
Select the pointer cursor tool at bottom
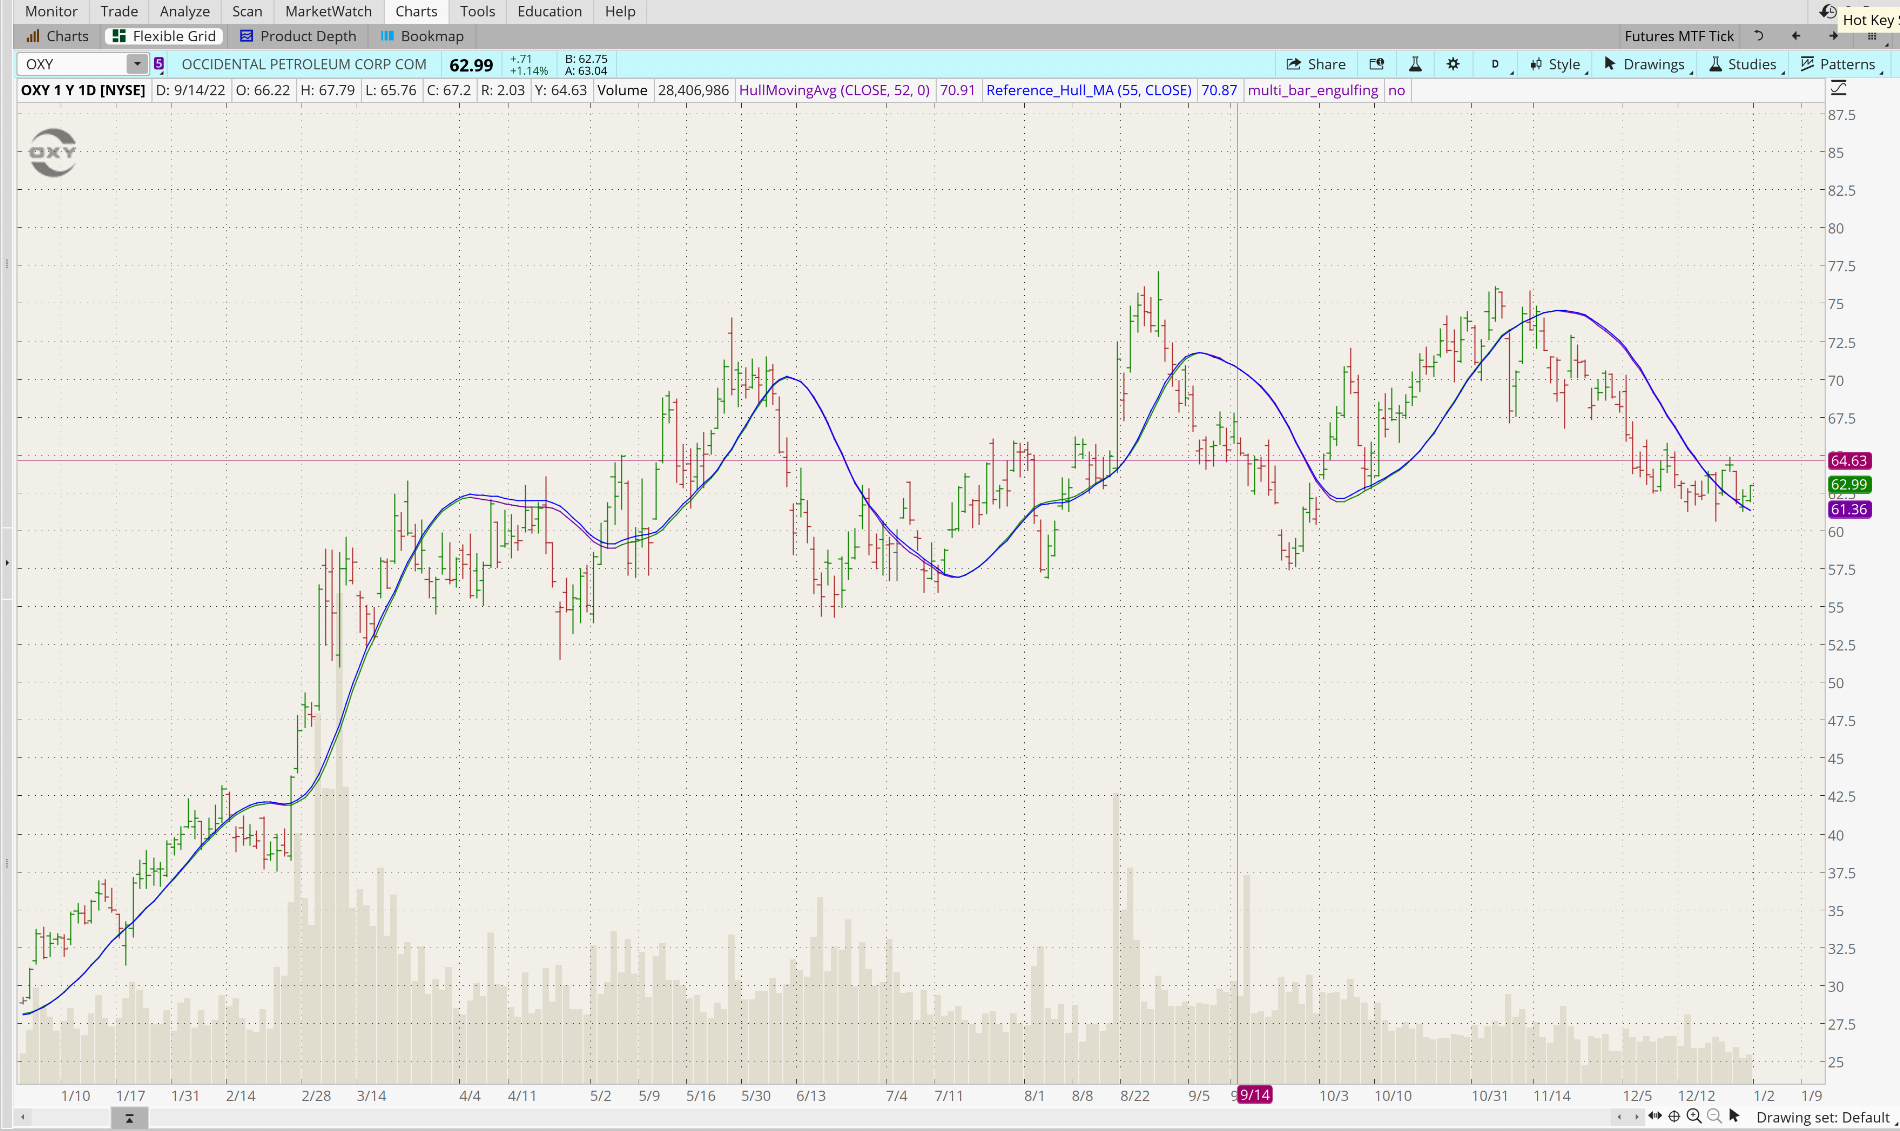click(1734, 1116)
